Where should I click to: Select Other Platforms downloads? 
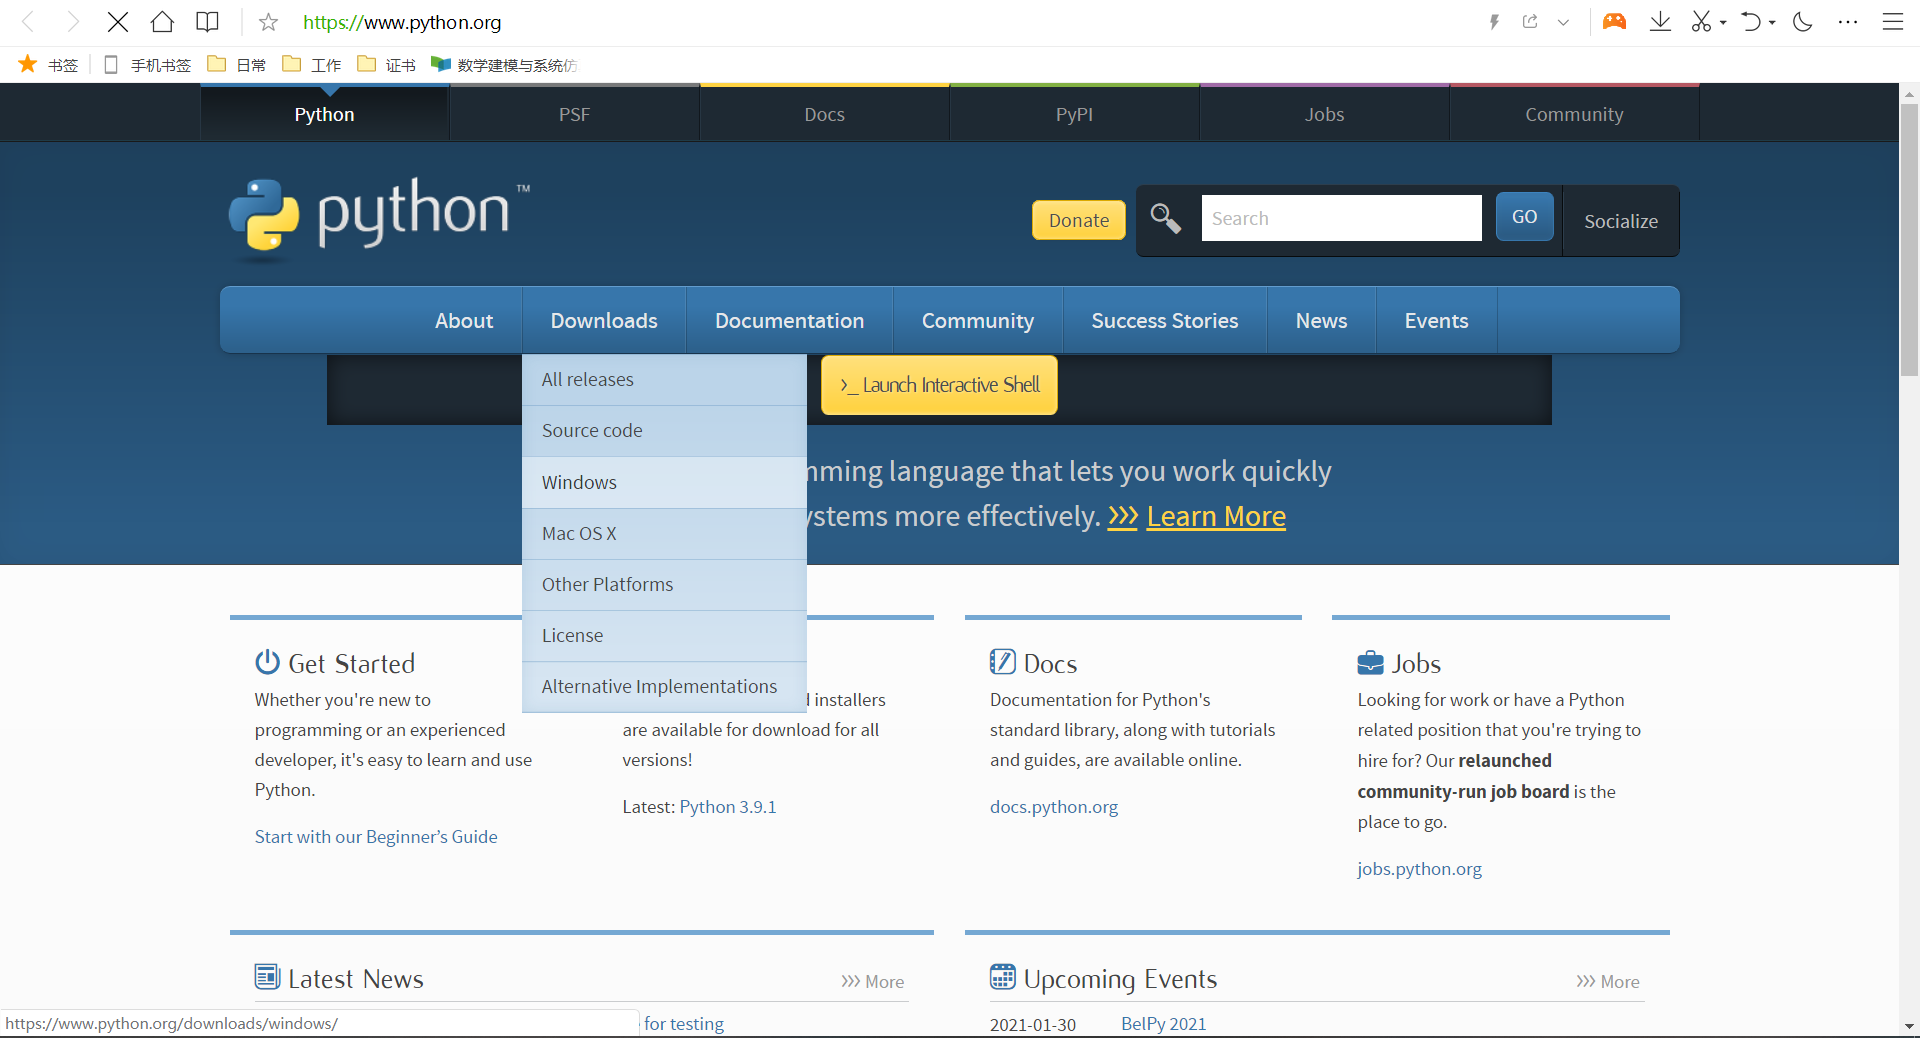(x=664, y=584)
